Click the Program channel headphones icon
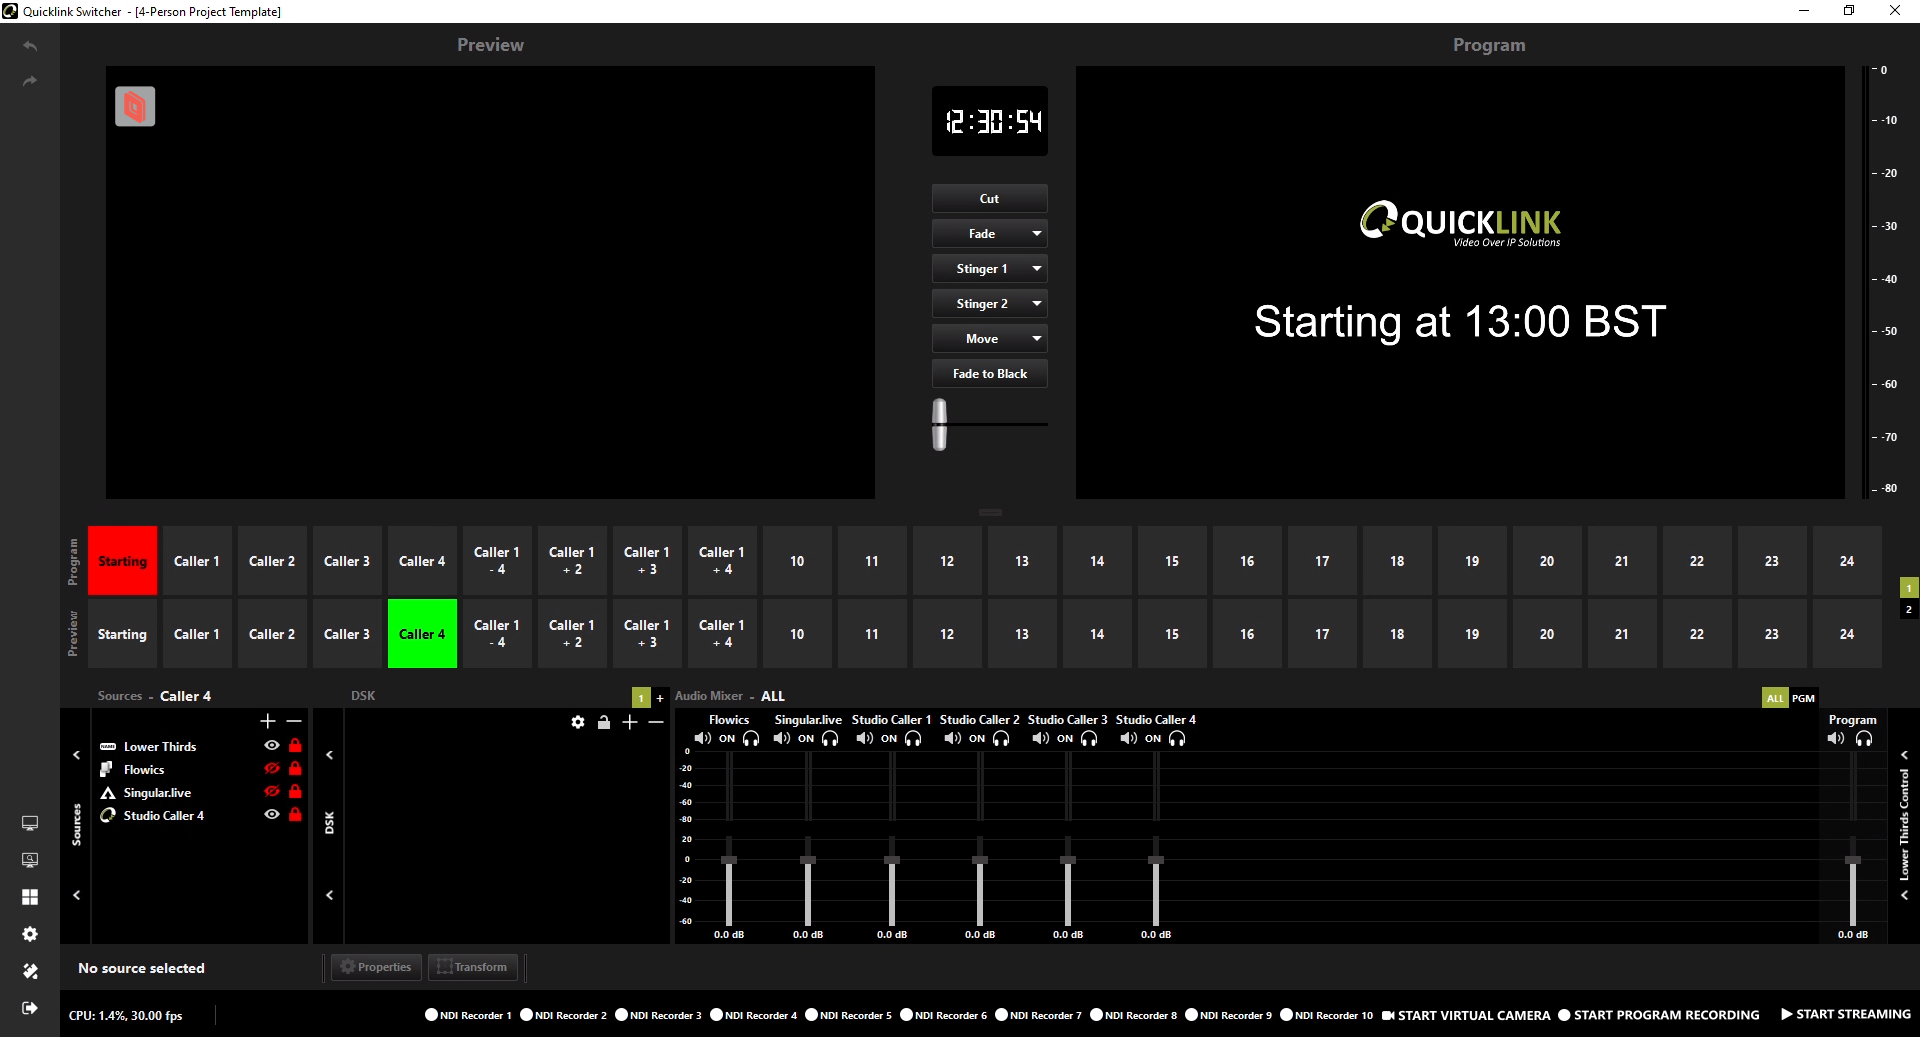Viewport: 1920px width, 1037px height. 1864,739
